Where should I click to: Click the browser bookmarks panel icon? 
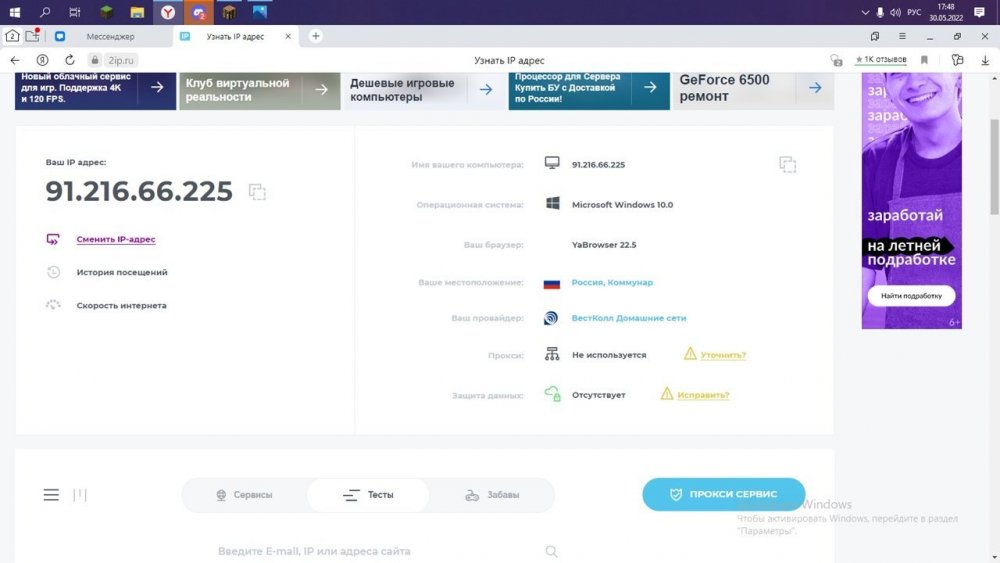pyautogui.click(x=874, y=36)
